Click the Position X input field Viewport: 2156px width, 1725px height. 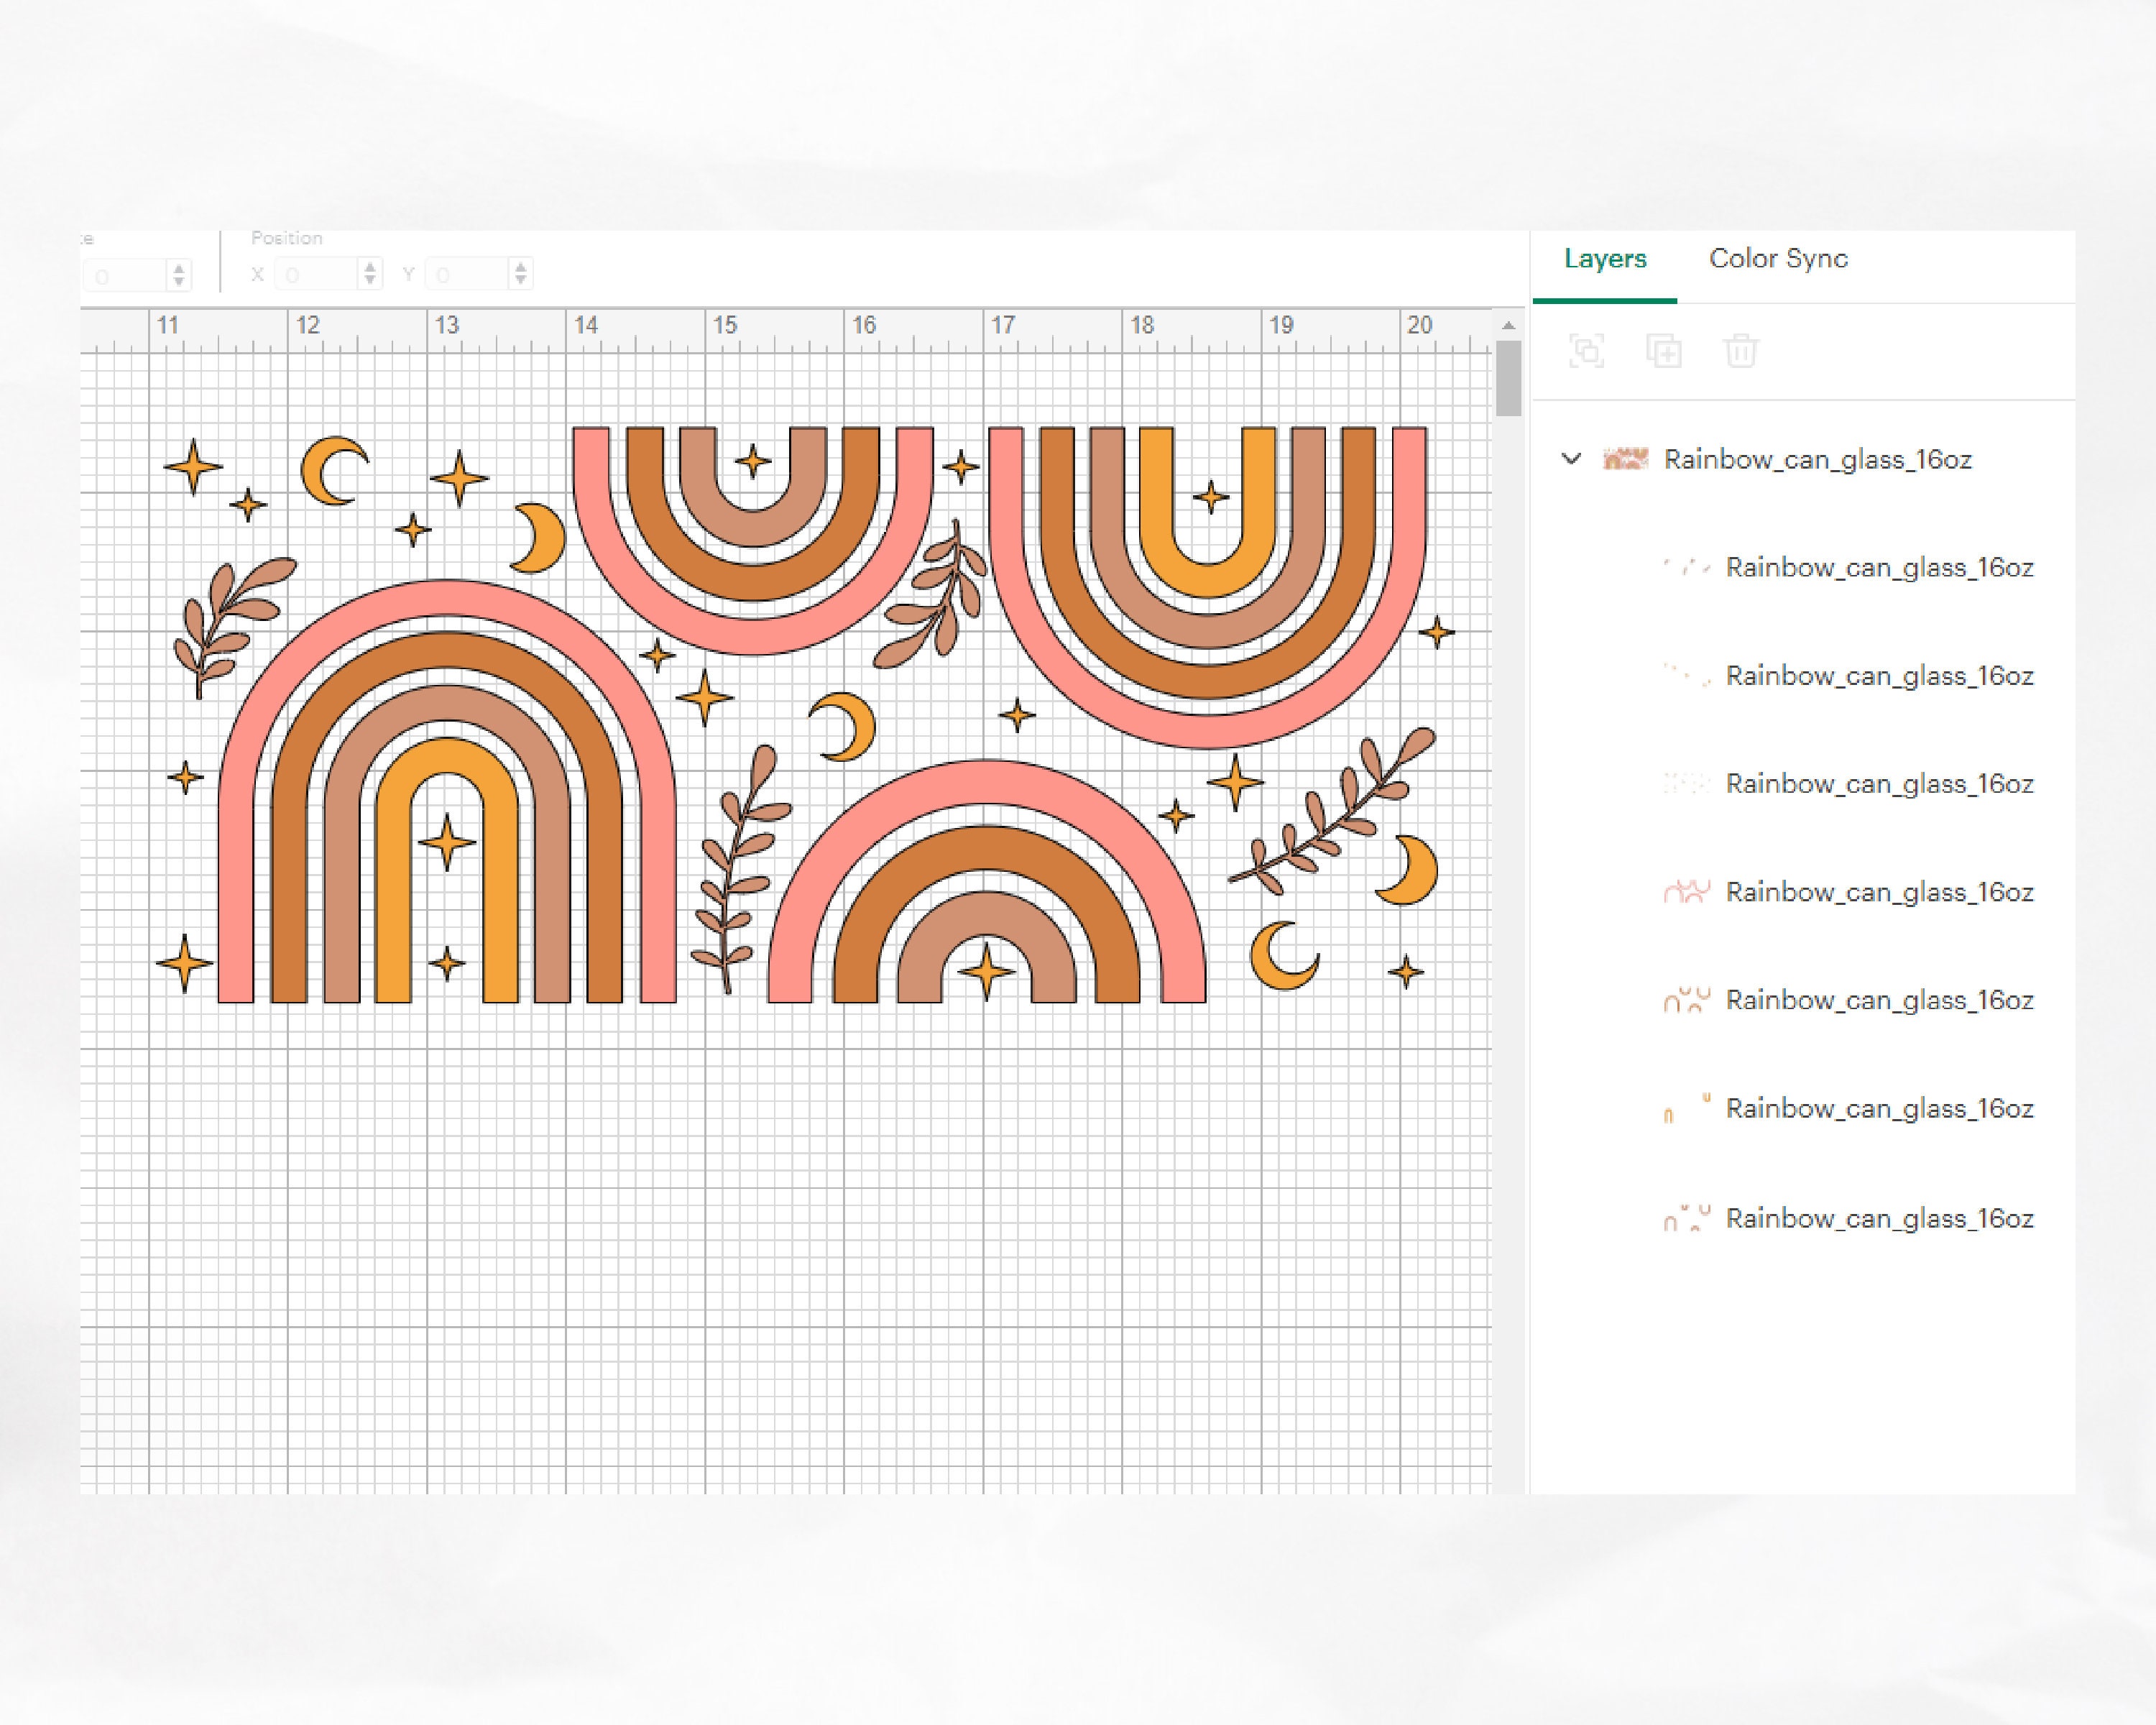pos(318,274)
